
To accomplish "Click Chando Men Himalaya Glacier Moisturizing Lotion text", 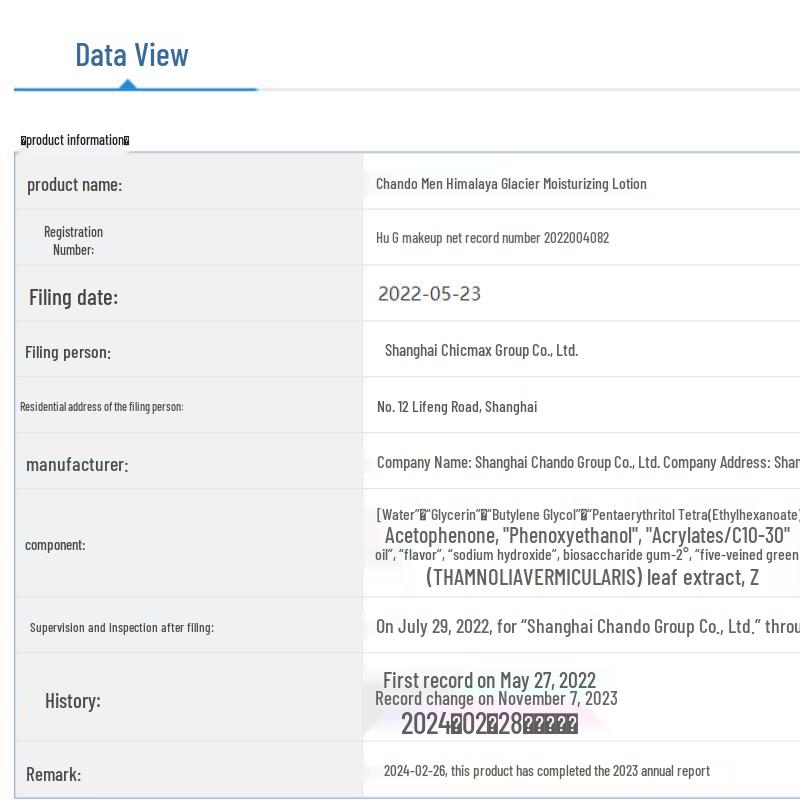I will pyautogui.click(x=511, y=184).
